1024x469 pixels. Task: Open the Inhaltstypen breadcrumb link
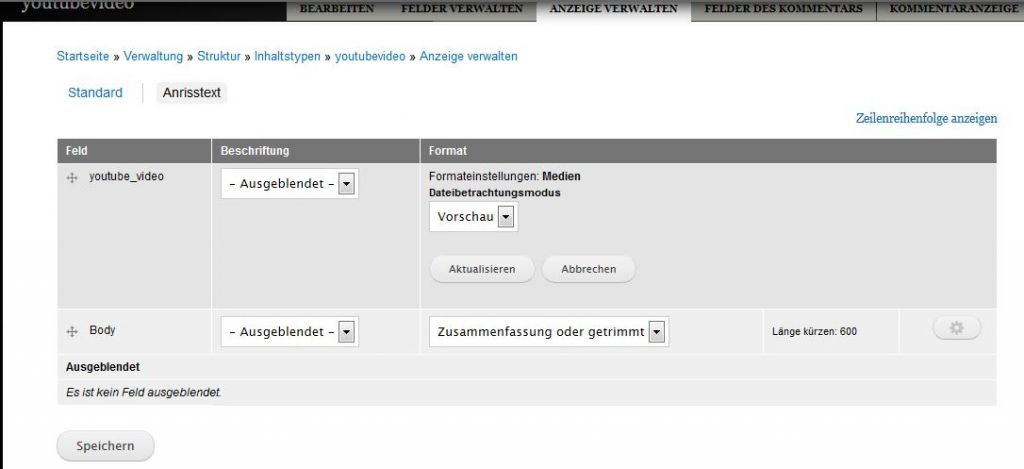[x=288, y=57]
